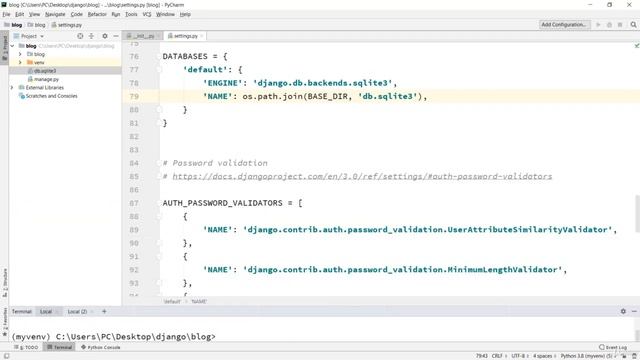
Task: Add new terminal session with plus icon
Action: [x=104, y=312]
